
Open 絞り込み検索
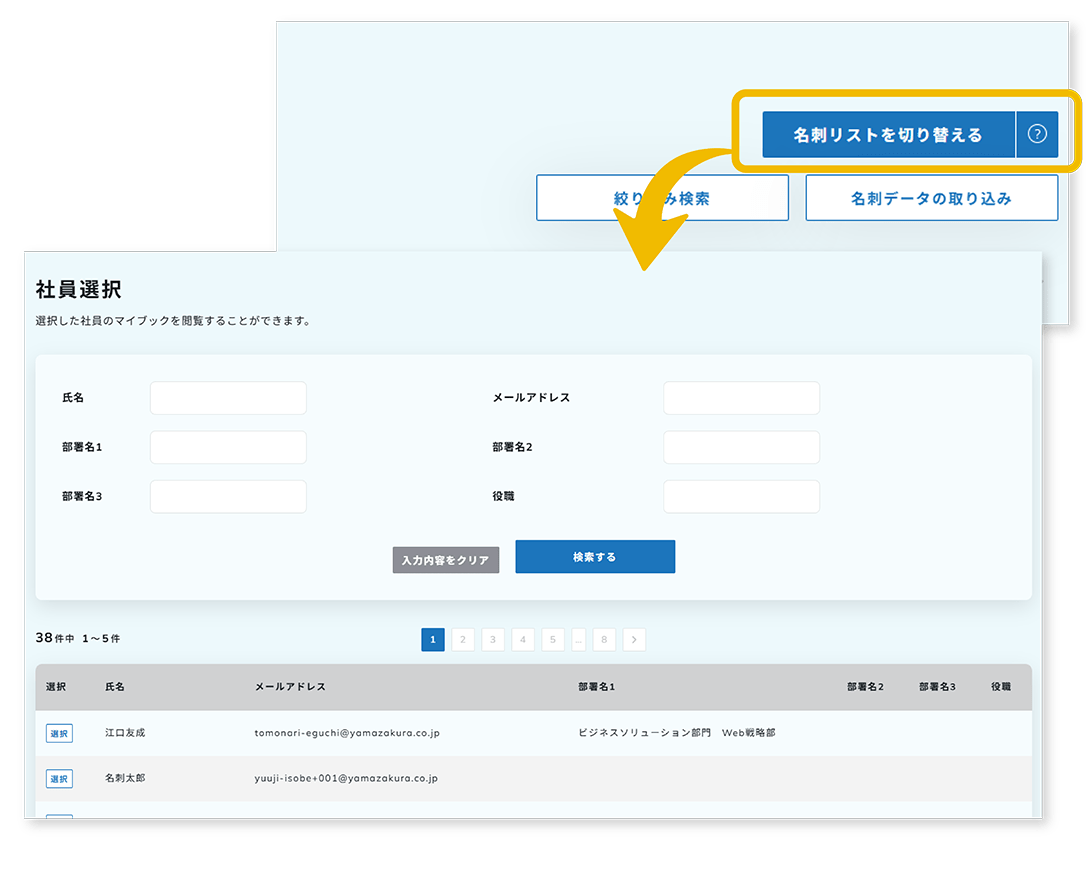coord(662,197)
